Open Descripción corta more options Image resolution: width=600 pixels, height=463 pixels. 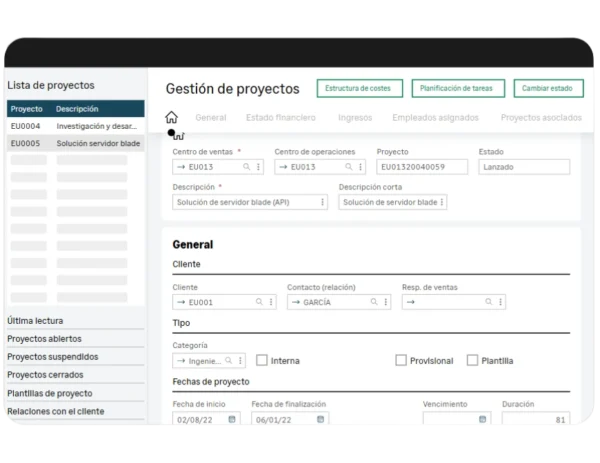click(x=442, y=202)
